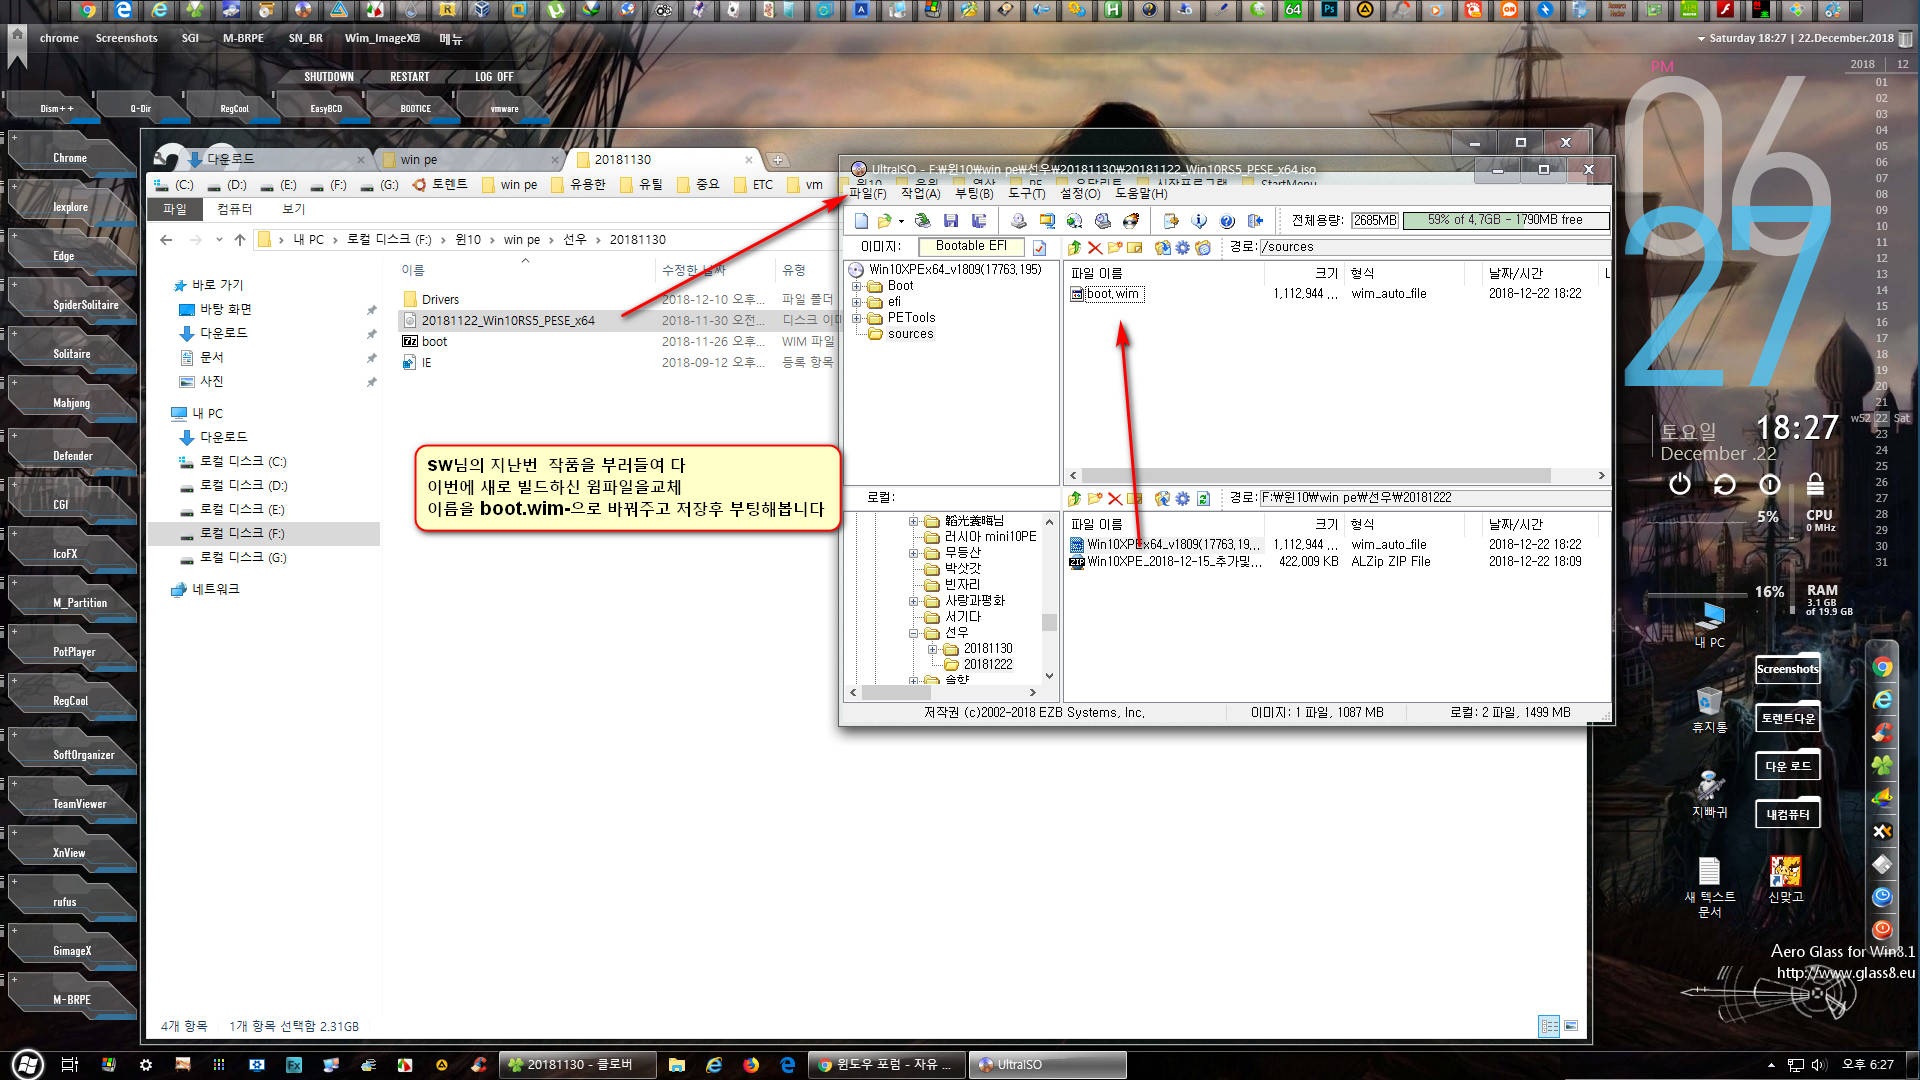
Task: Click the Bootable EFI image type field
Action: 971,246
